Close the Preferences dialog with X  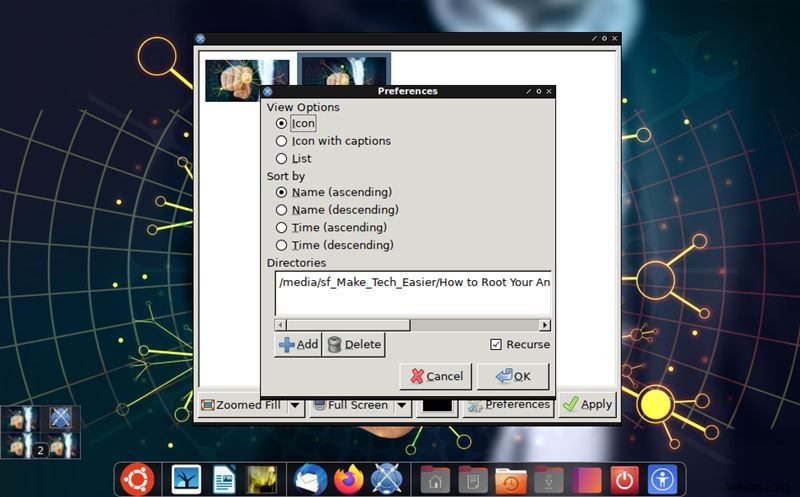[x=549, y=91]
